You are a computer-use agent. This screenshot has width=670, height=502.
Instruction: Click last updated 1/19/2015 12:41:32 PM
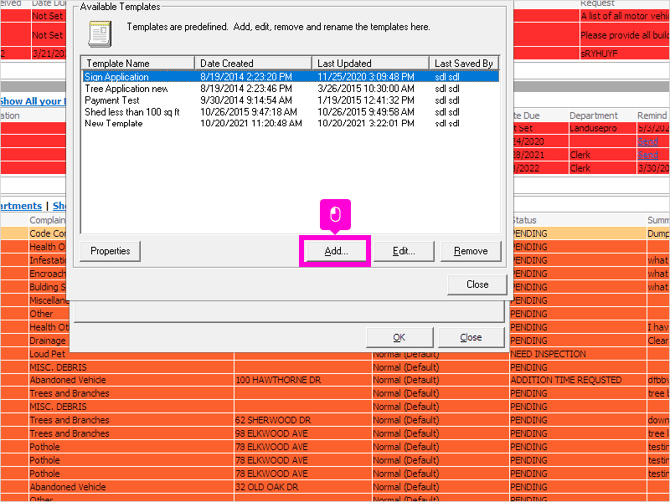[366, 100]
